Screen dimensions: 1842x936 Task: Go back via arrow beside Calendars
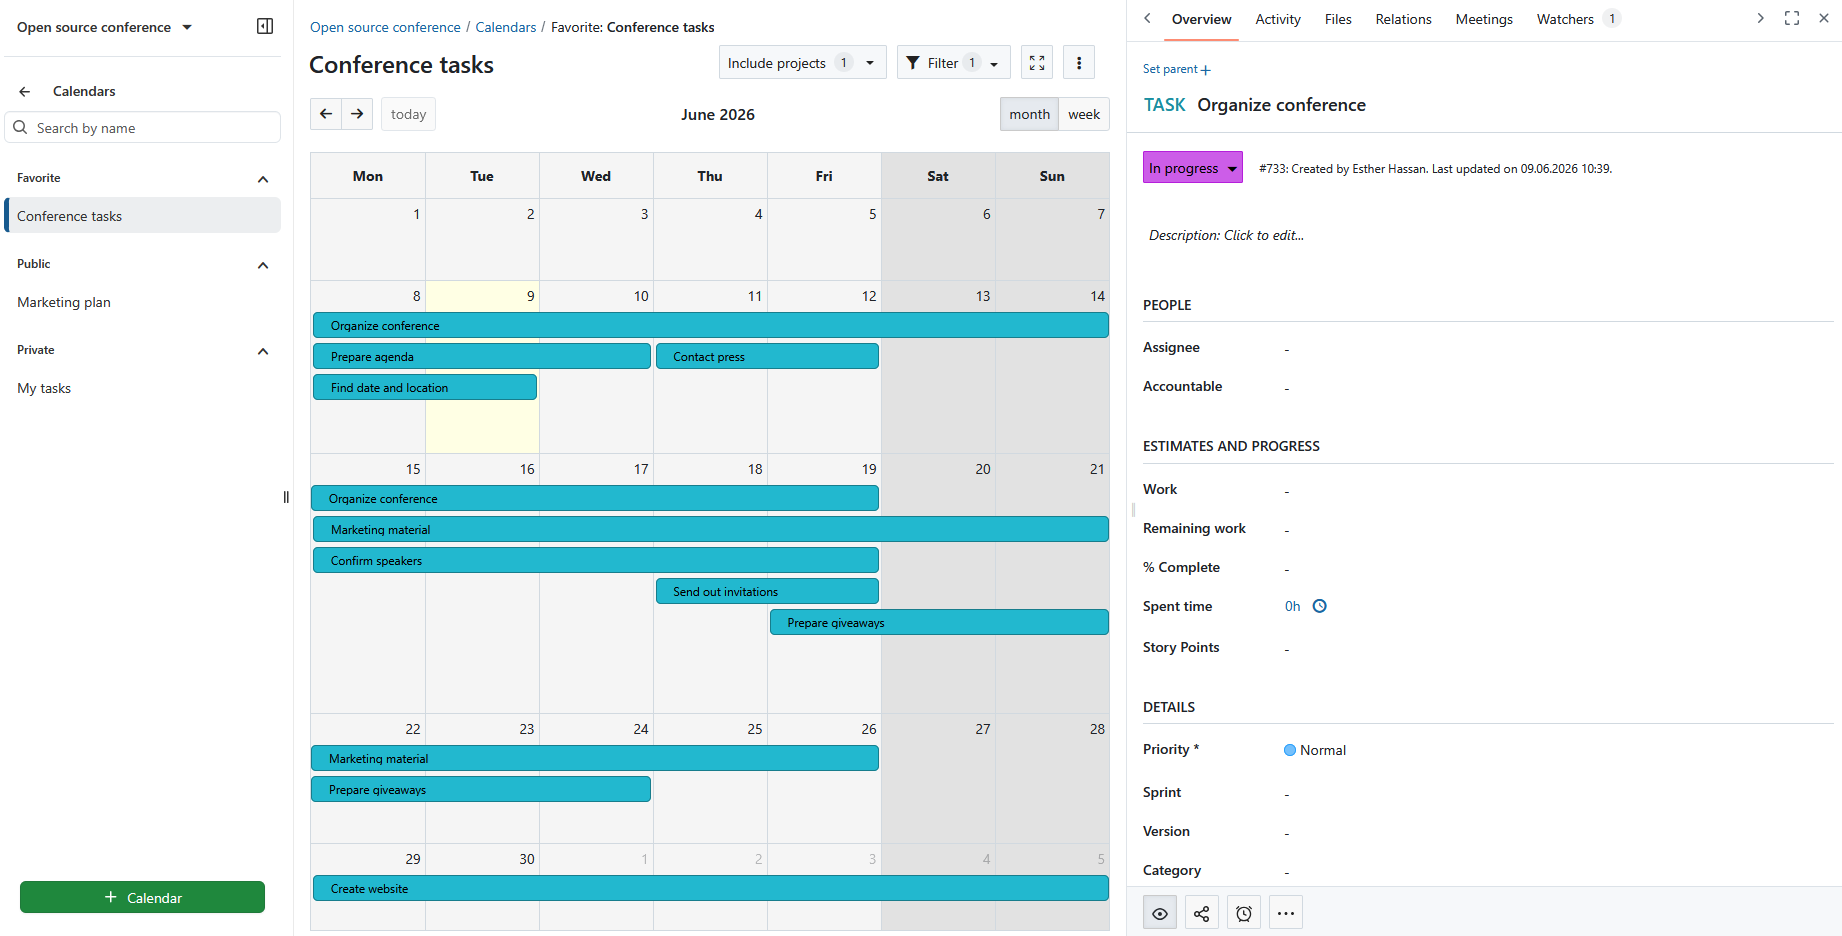(25, 91)
